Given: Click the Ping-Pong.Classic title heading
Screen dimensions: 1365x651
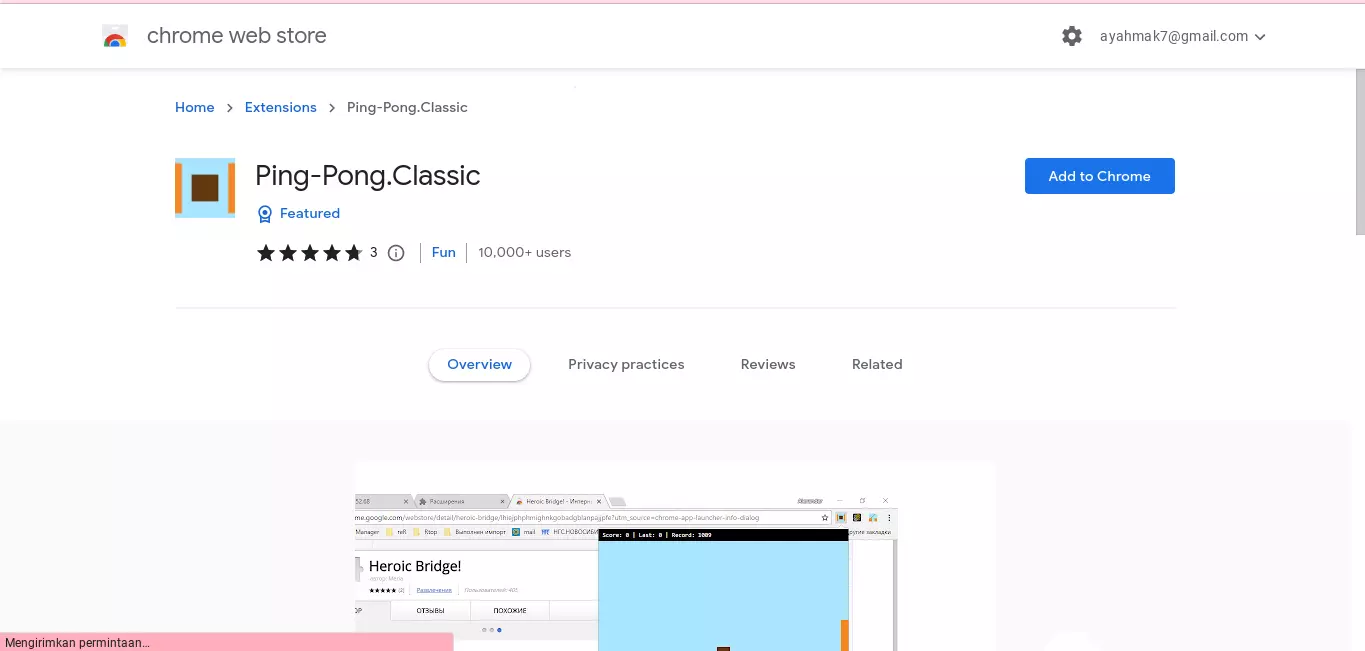Looking at the screenshot, I should pos(368,176).
